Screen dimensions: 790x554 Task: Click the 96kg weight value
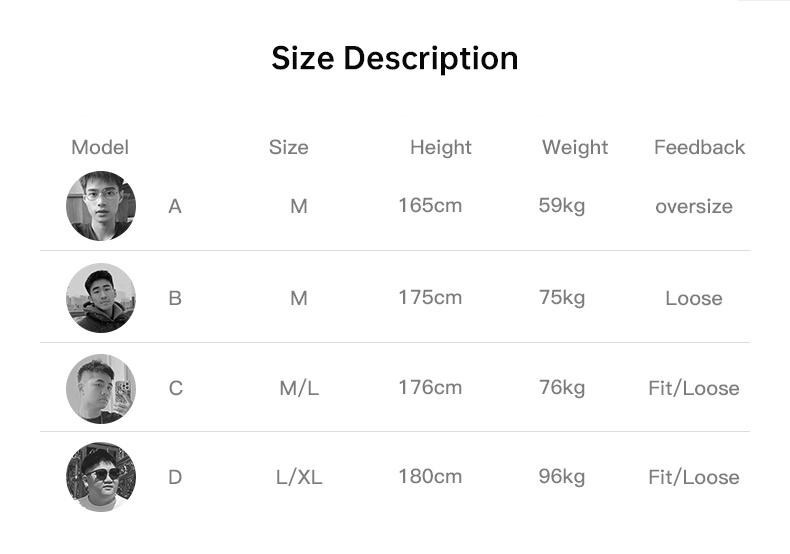tap(562, 476)
